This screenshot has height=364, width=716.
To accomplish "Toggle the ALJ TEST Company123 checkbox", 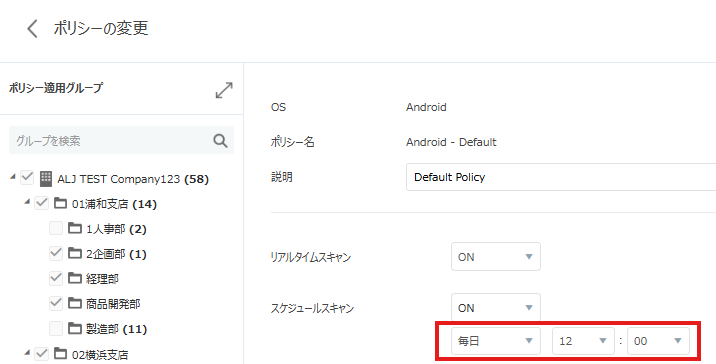I will 27,177.
